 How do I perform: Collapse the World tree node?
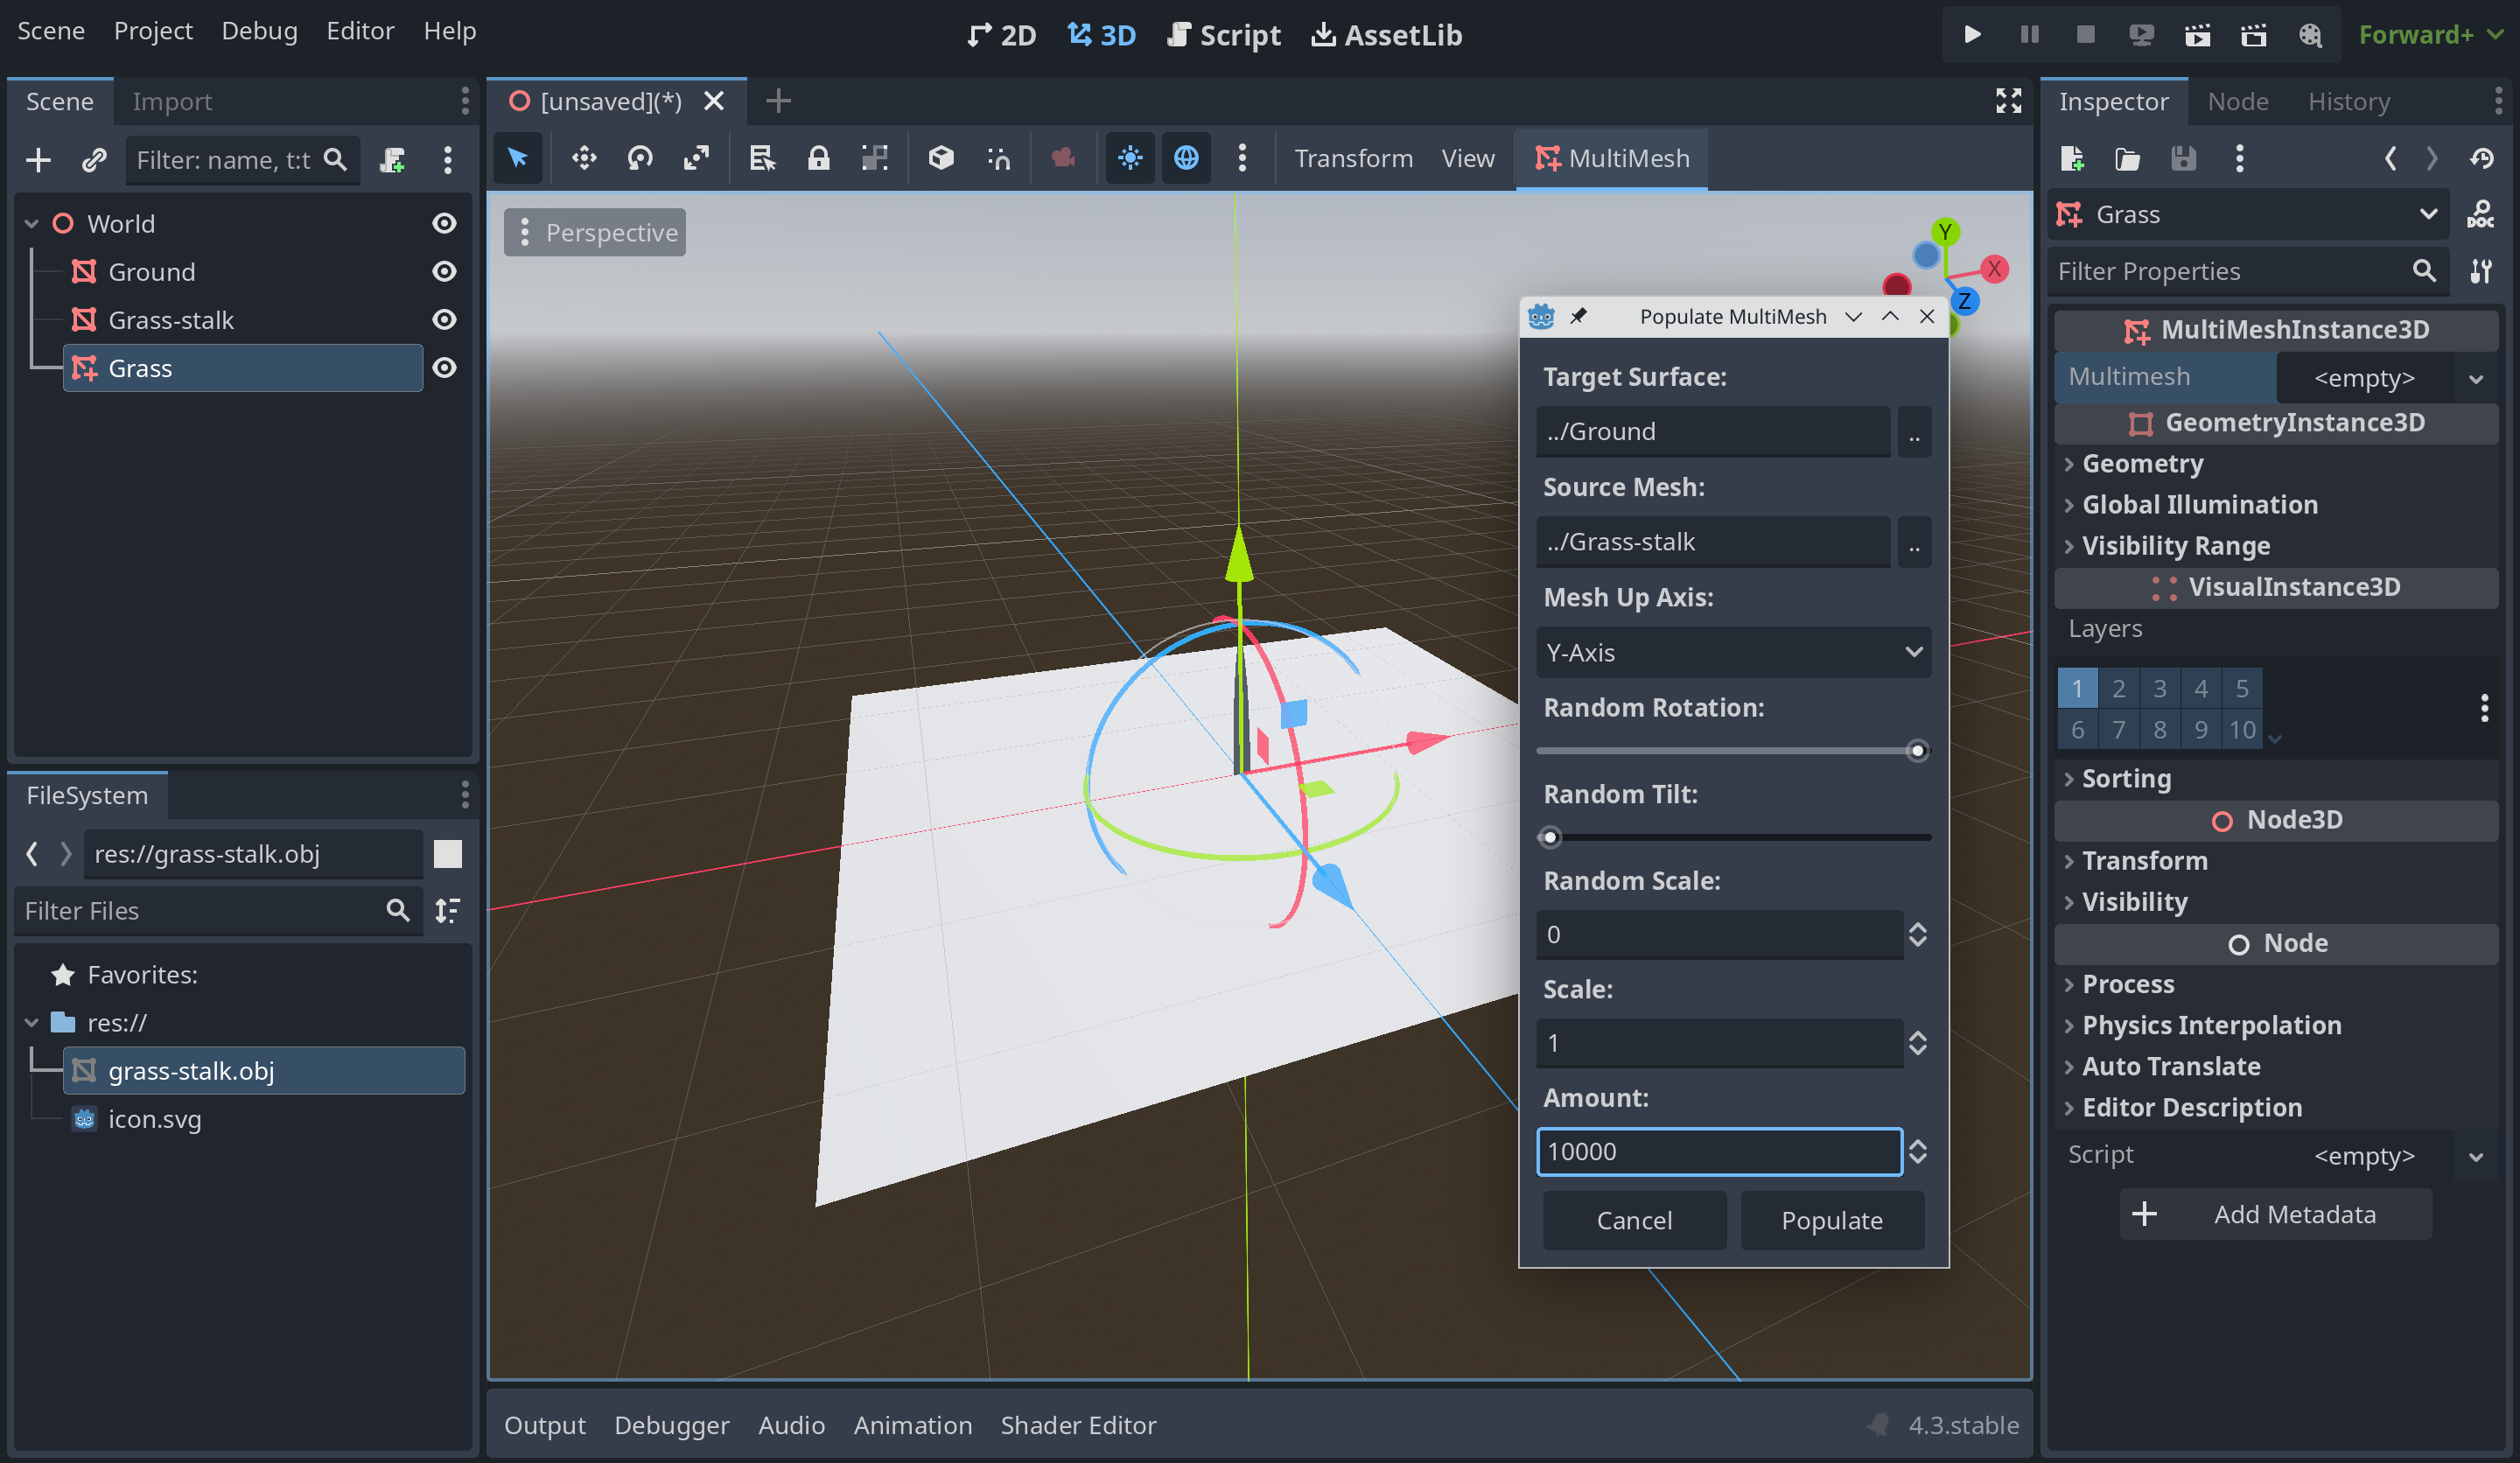pyautogui.click(x=31, y=223)
